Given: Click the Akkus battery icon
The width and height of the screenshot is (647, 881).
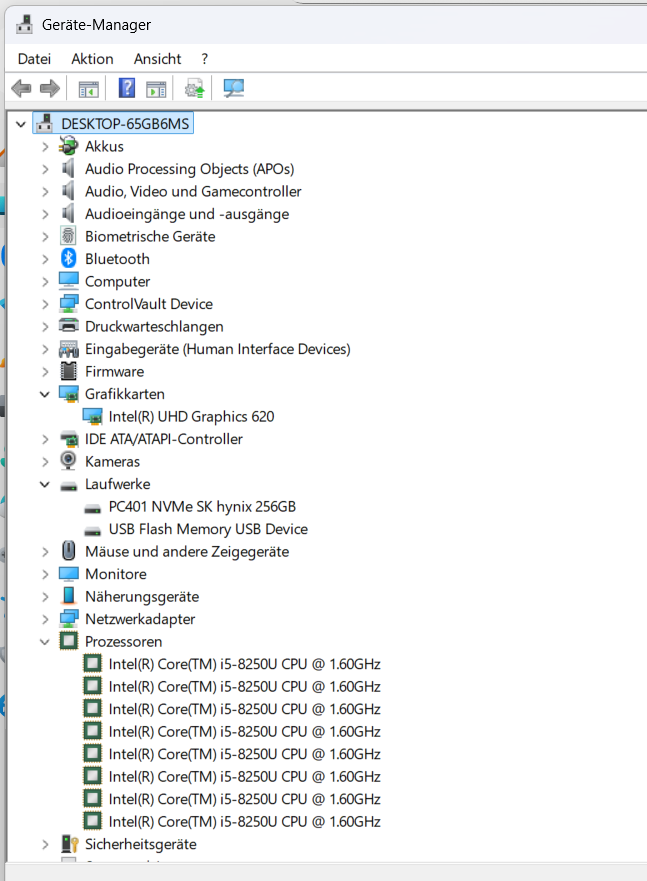Looking at the screenshot, I should (x=69, y=146).
